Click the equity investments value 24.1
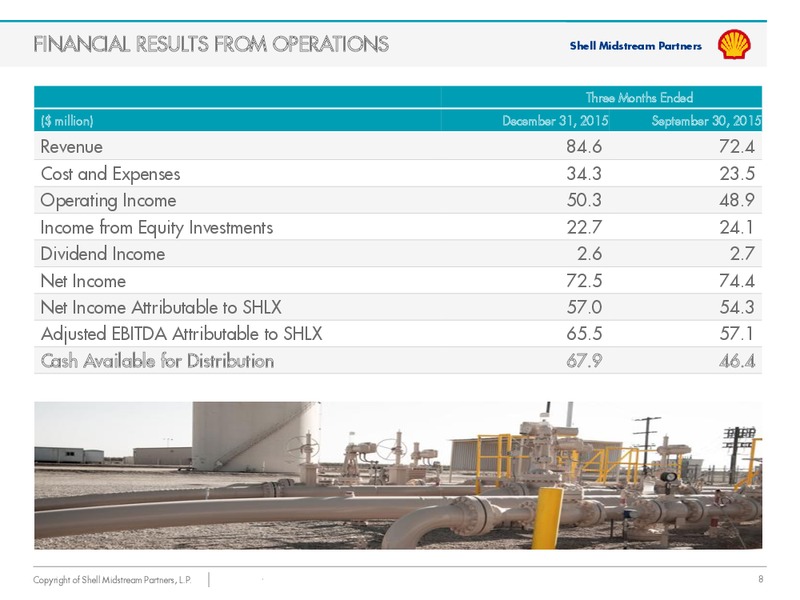 (x=737, y=227)
